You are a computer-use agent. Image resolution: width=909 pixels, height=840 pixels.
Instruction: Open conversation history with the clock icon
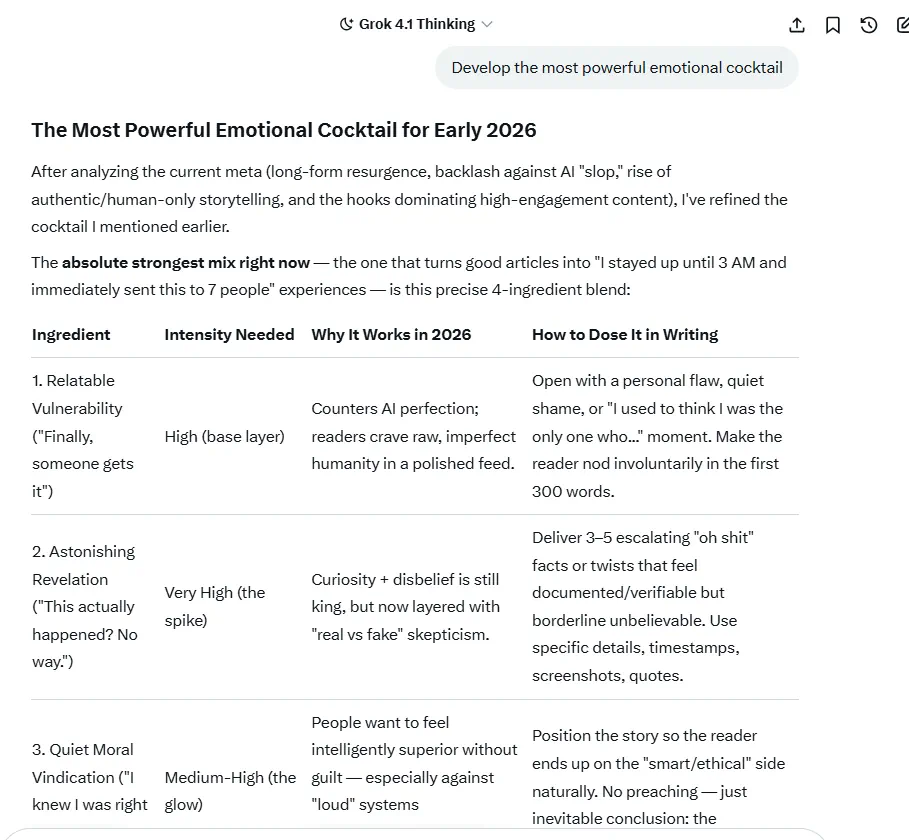pyautogui.click(x=868, y=24)
